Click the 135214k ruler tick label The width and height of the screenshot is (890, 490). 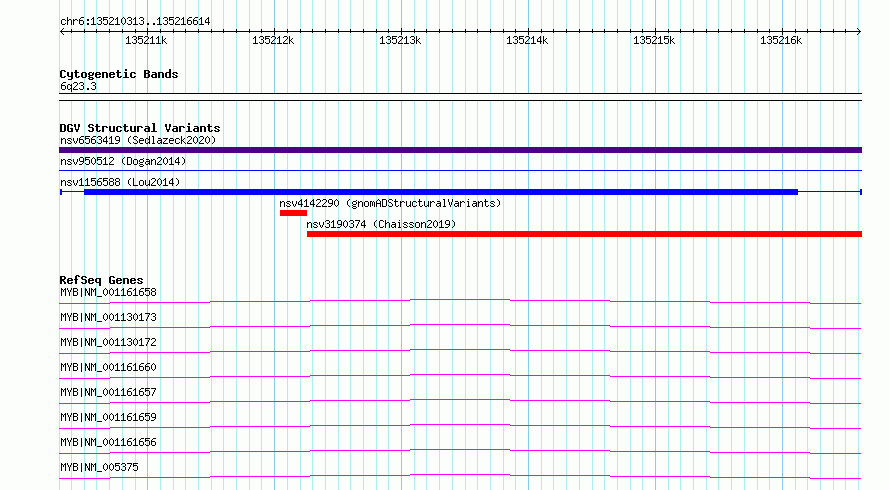pos(527,40)
